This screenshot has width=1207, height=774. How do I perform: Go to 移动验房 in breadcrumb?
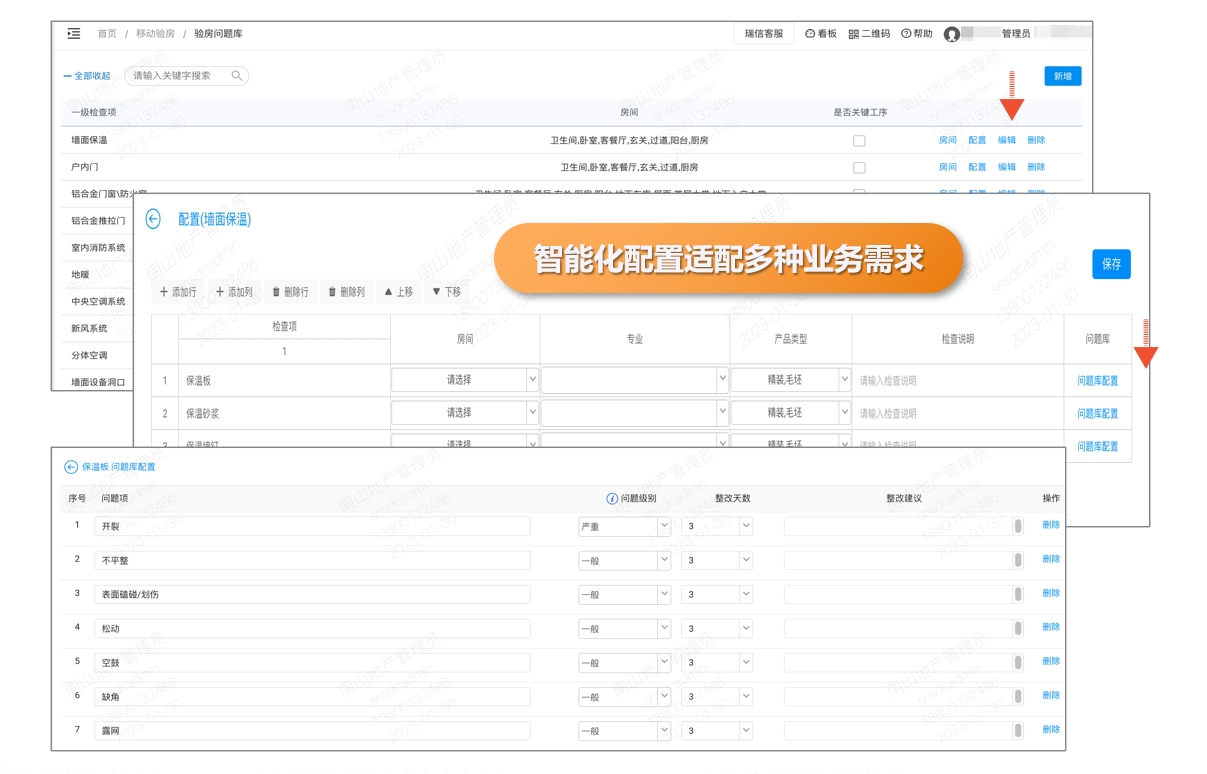point(155,34)
